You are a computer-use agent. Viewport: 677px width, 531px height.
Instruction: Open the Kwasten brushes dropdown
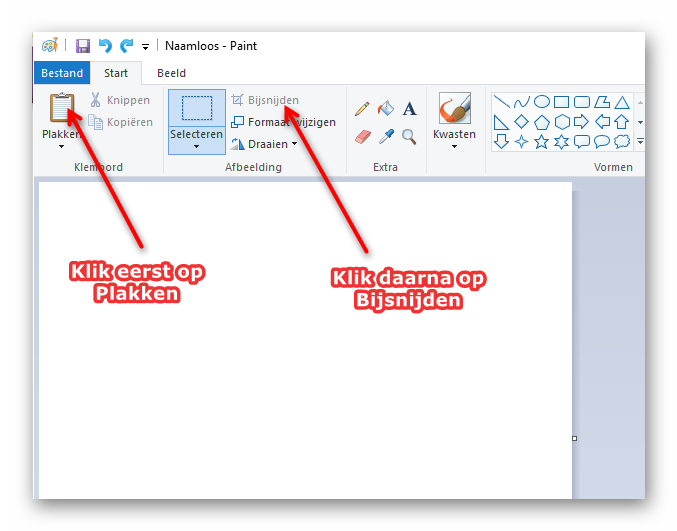454,146
